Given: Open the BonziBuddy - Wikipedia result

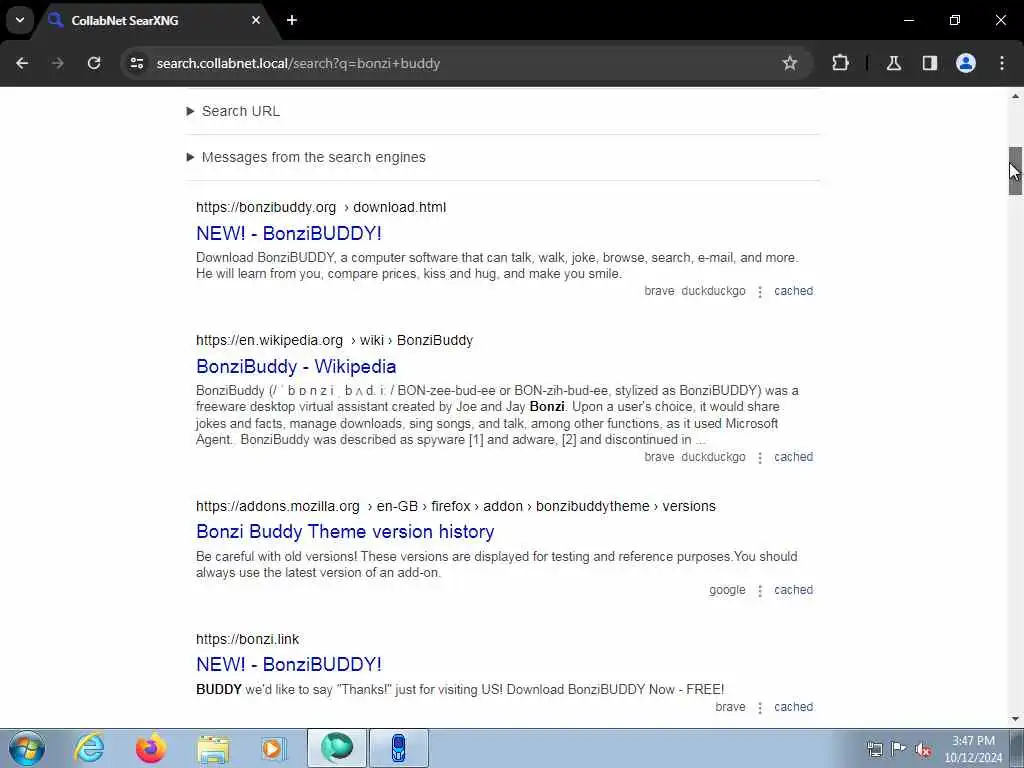Looking at the screenshot, I should click(x=296, y=366).
